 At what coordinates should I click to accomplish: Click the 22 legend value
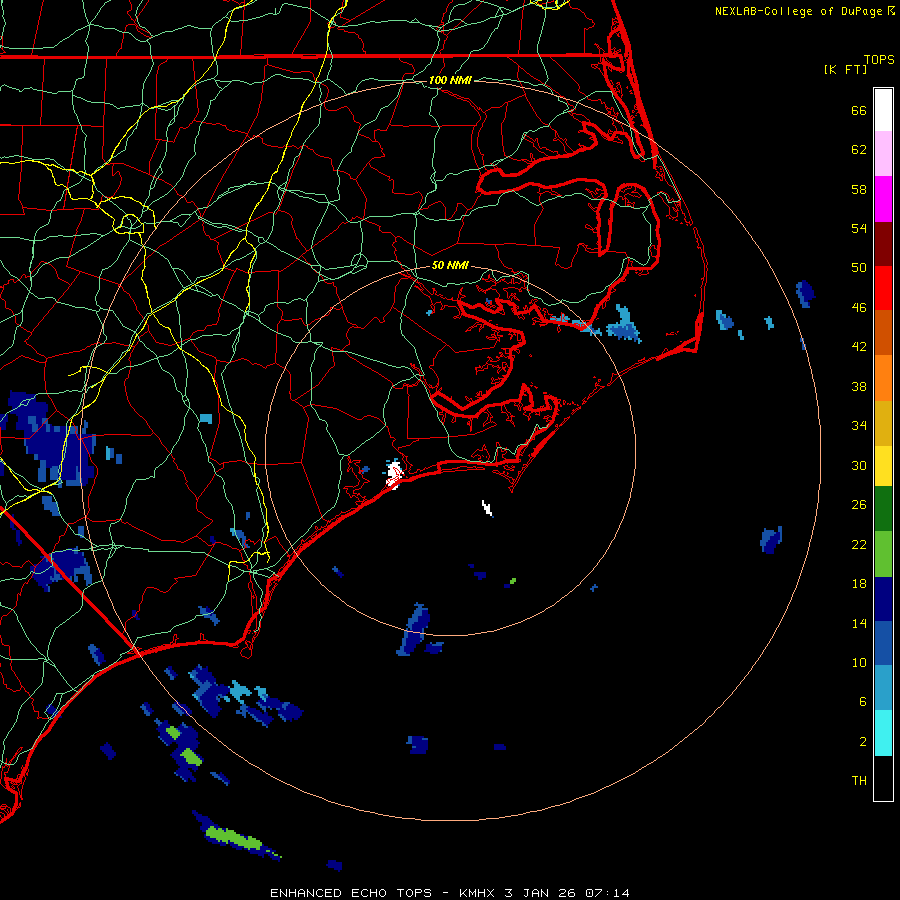pos(859,544)
